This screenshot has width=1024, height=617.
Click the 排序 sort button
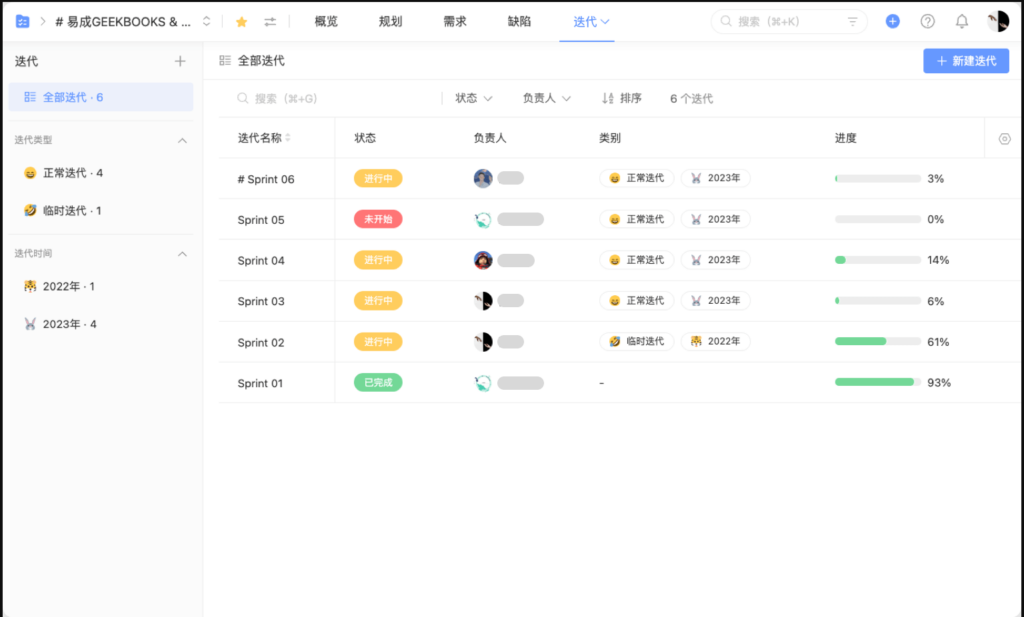click(622, 98)
